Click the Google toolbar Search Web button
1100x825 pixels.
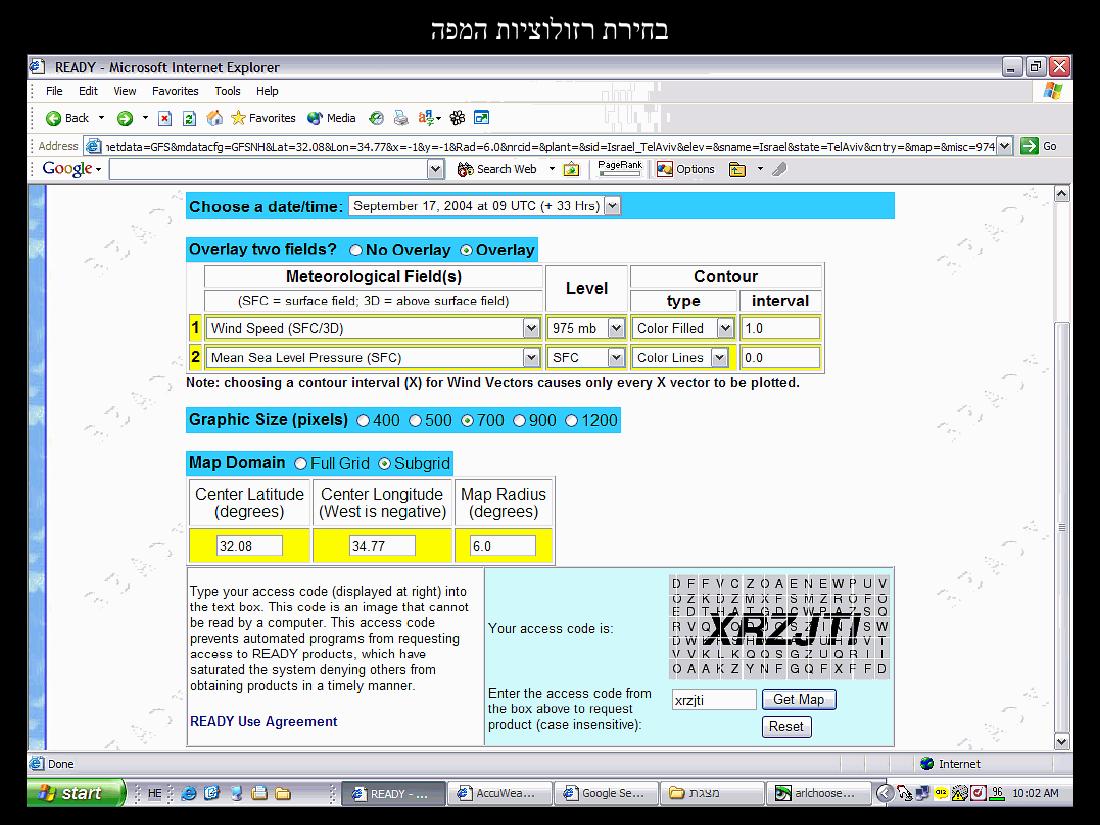pos(497,169)
